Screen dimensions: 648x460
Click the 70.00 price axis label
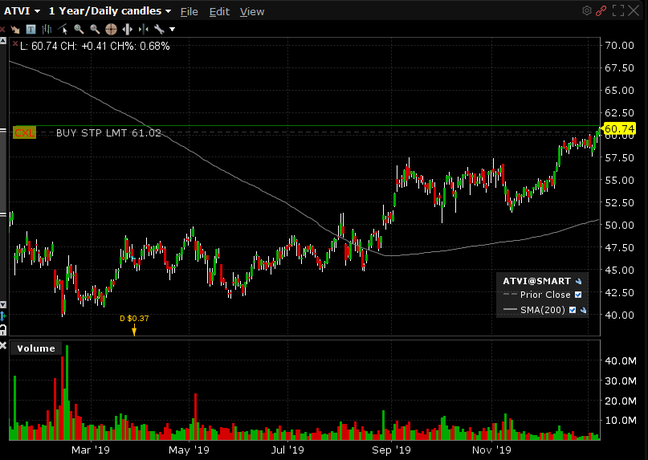pyautogui.click(x=619, y=45)
